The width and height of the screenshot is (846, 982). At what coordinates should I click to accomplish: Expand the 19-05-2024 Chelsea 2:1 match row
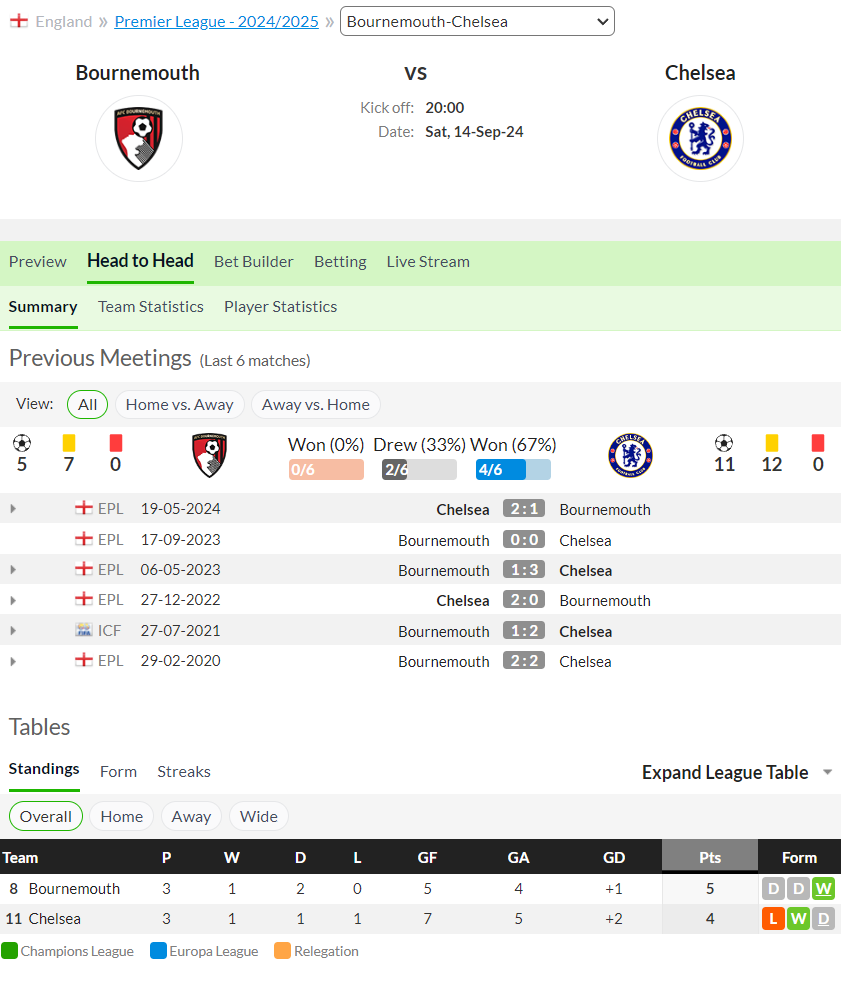point(13,509)
